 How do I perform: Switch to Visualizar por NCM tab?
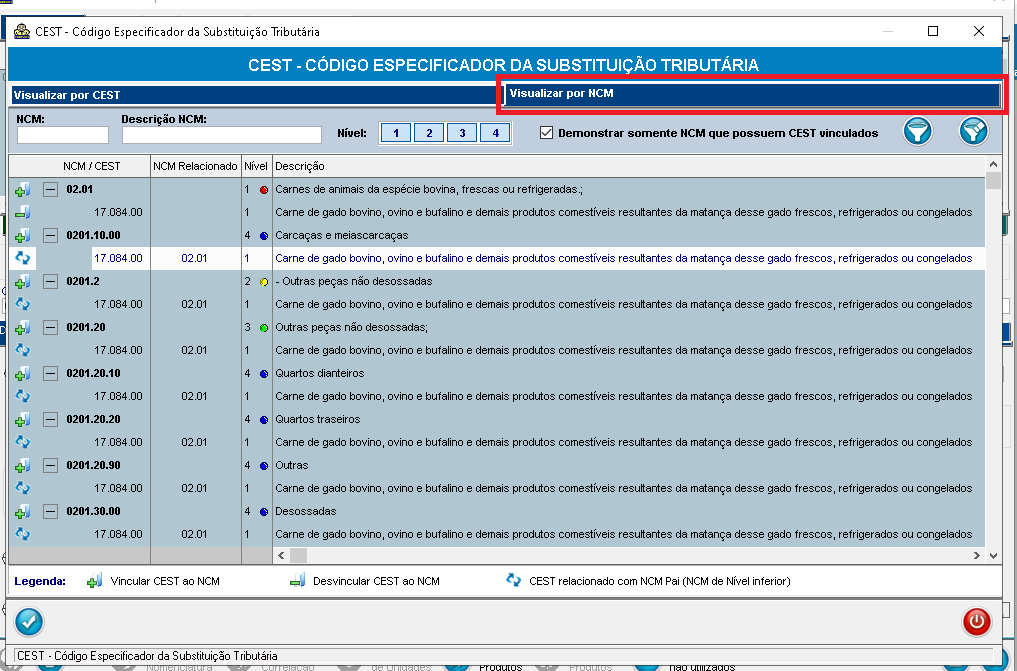(752, 94)
